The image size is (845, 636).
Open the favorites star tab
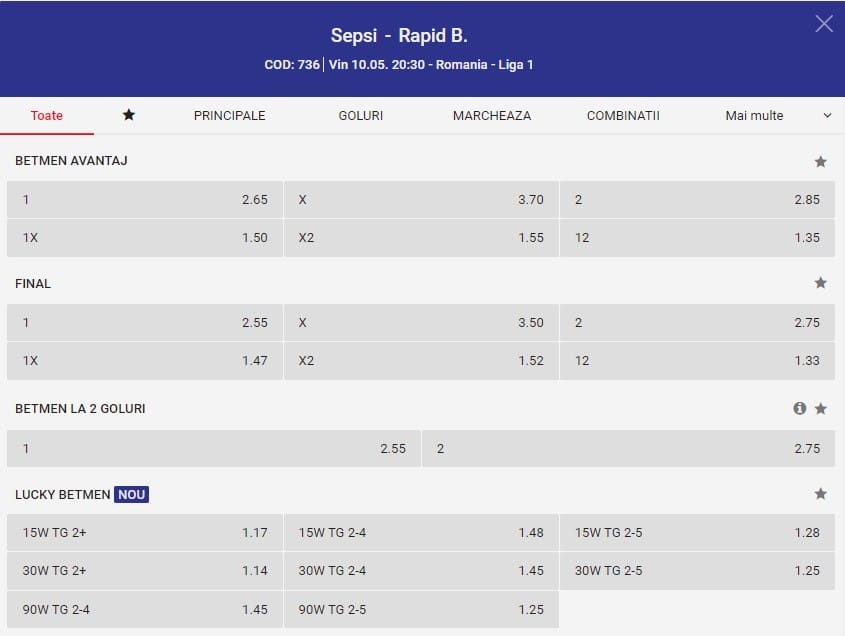[128, 115]
